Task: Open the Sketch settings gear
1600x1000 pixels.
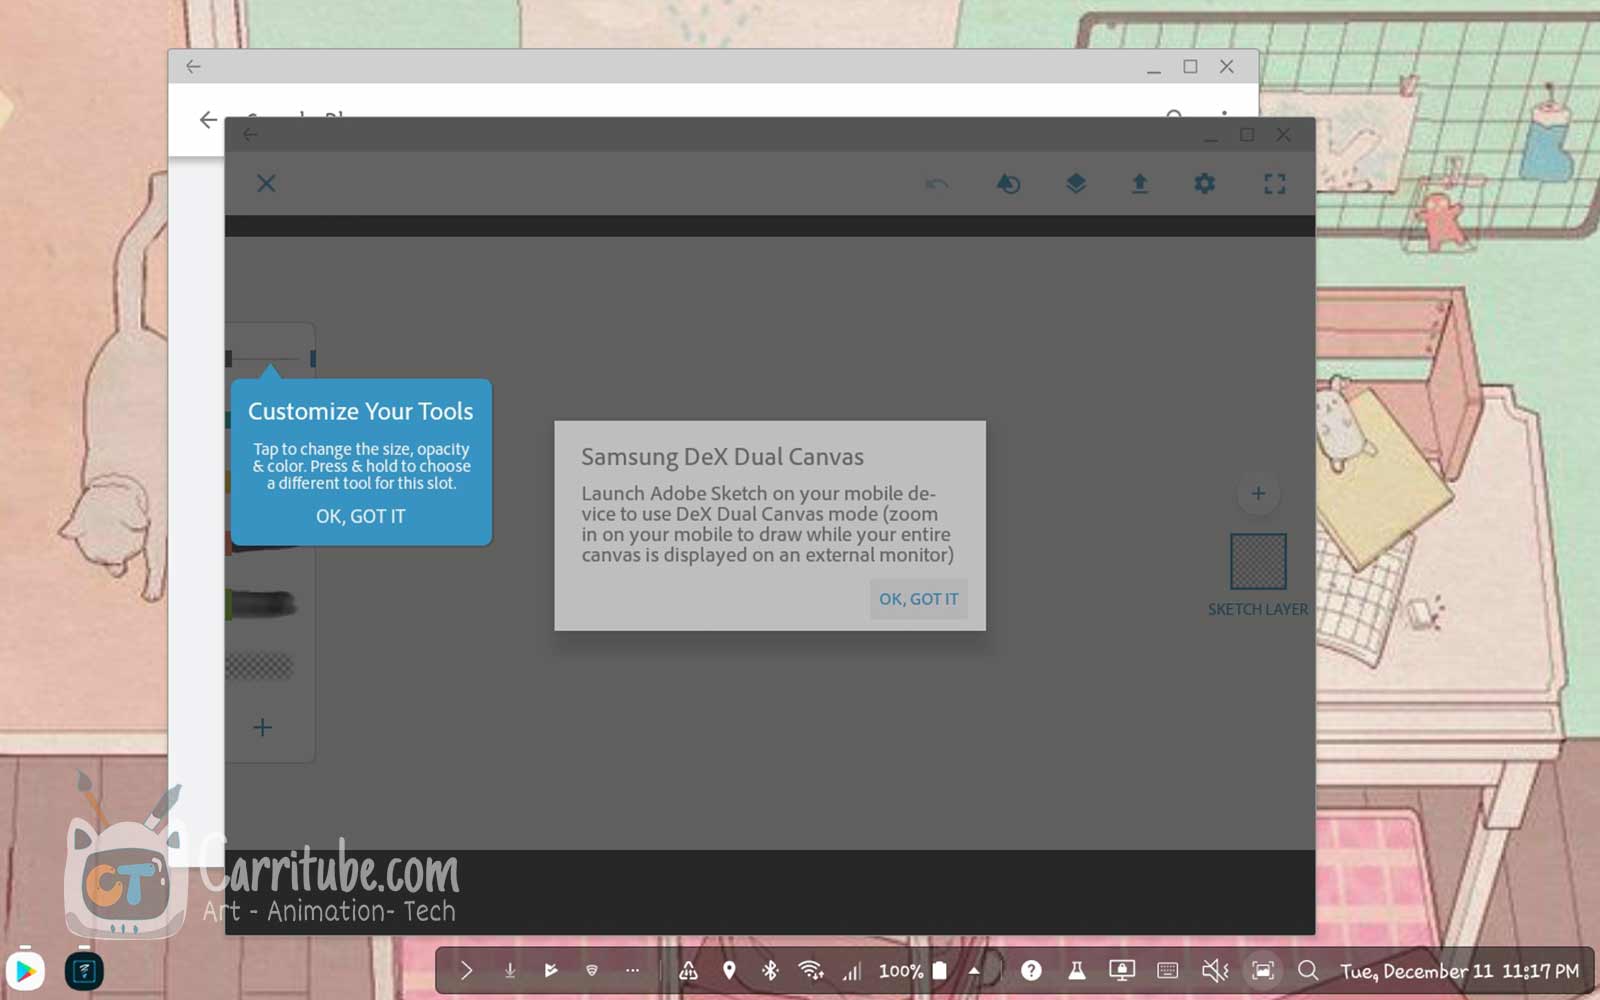Action: coord(1204,184)
